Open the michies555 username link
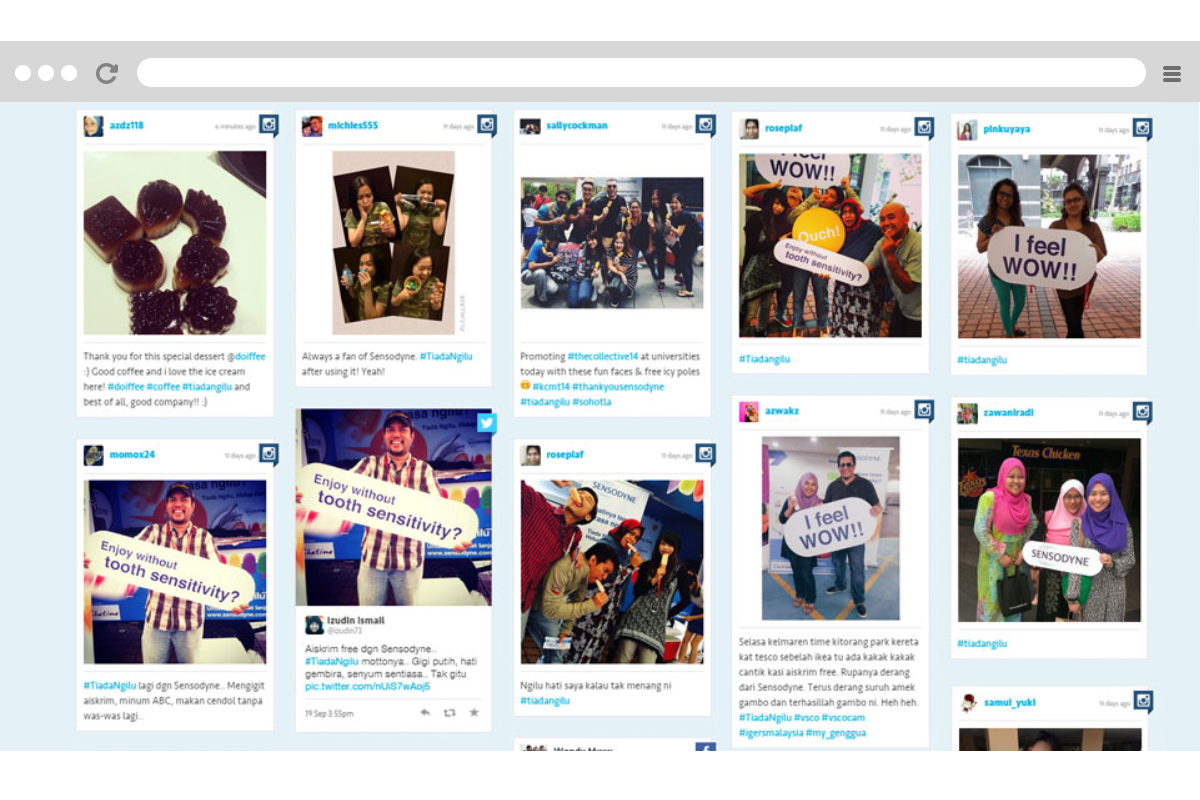 tap(353, 126)
